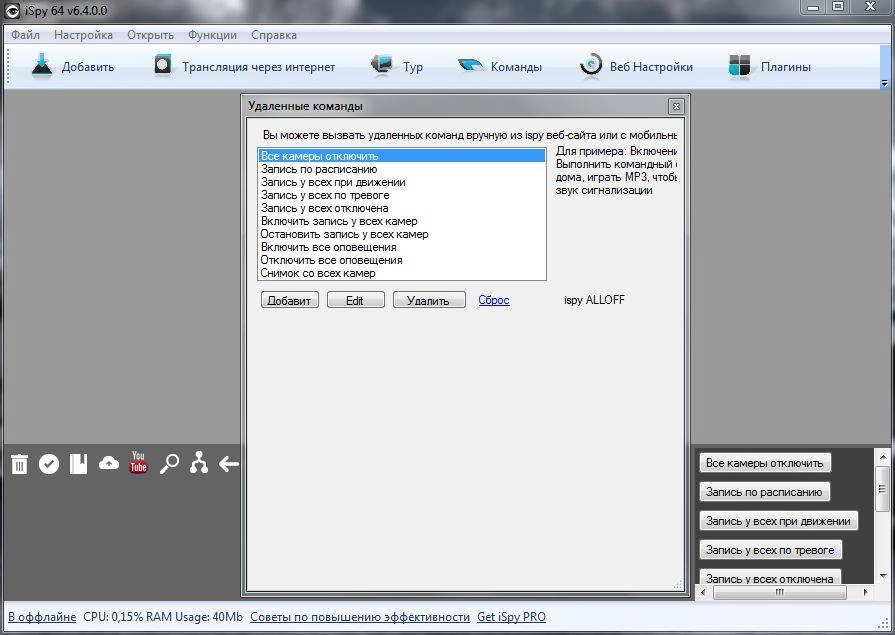This screenshot has height=635, width=895.
Task: Select 'Все камеры отключить' in the list
Action: coord(402,156)
